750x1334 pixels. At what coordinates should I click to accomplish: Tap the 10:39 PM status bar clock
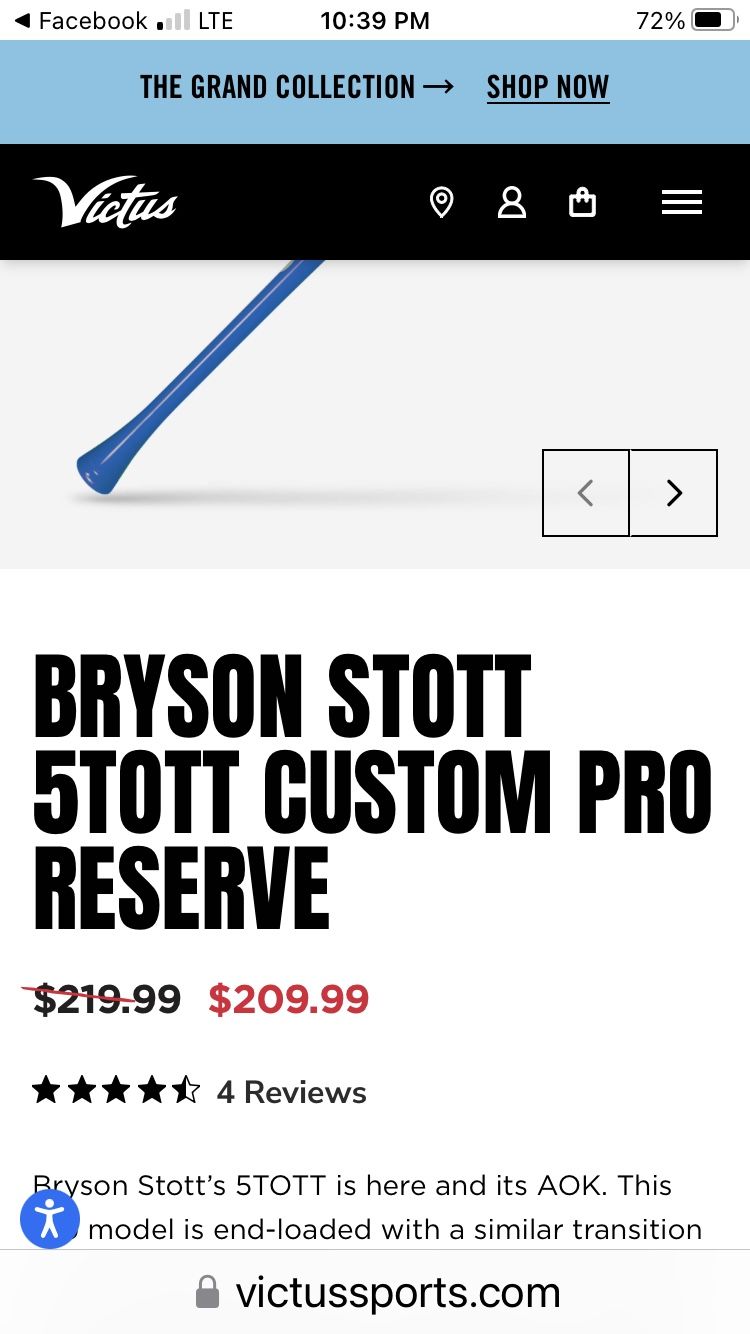[375, 21]
